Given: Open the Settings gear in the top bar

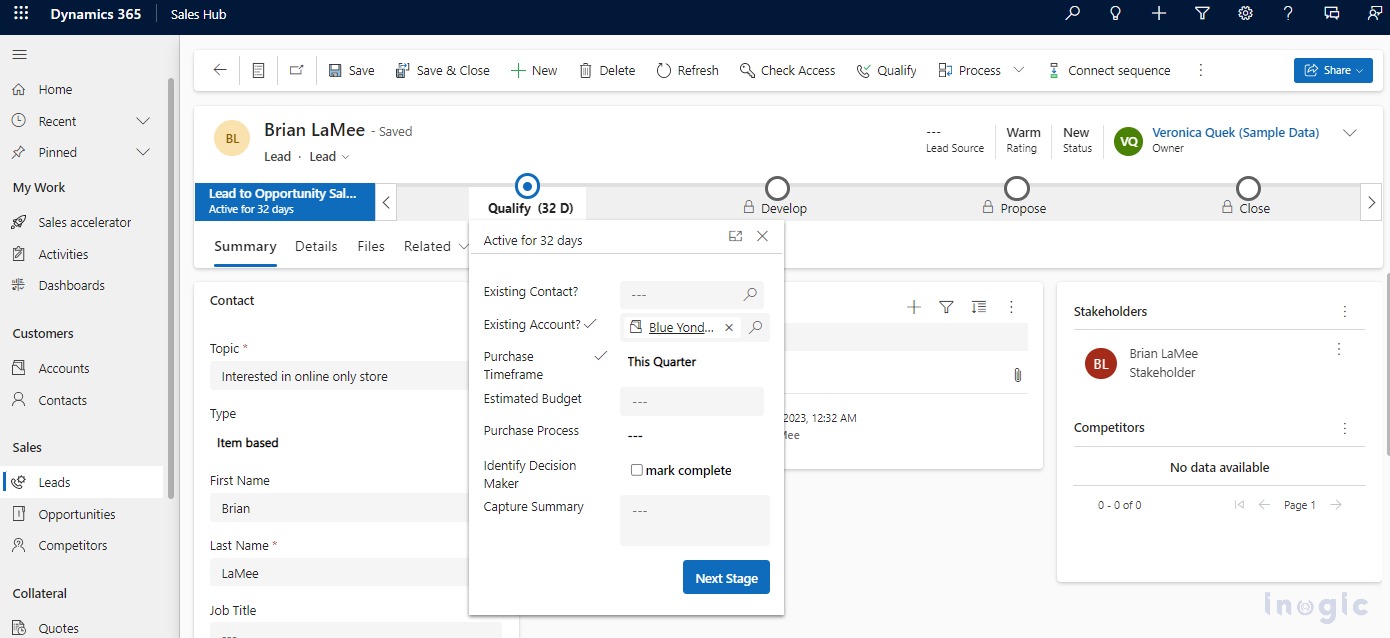Looking at the screenshot, I should (1244, 13).
